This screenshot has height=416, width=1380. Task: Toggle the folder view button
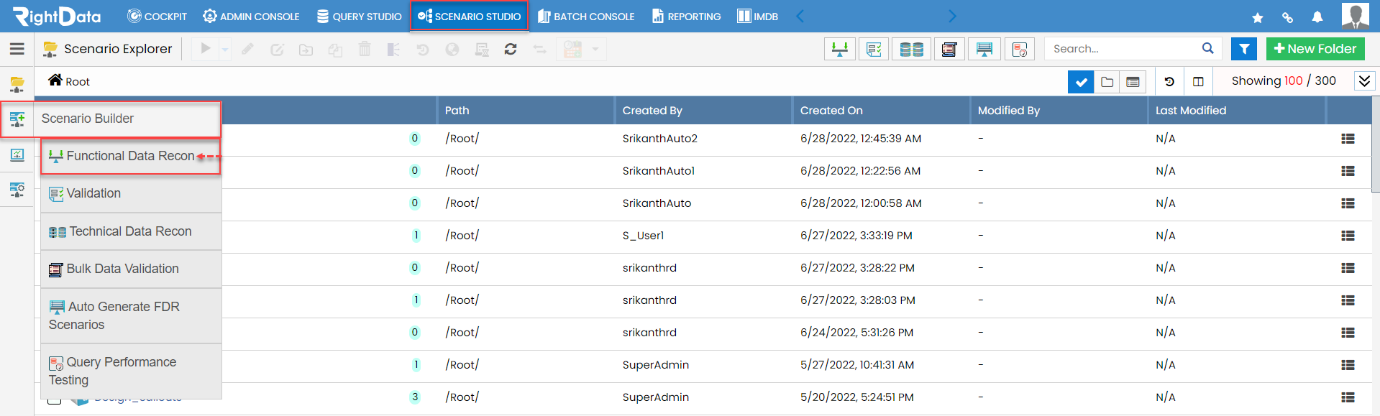coord(1107,81)
